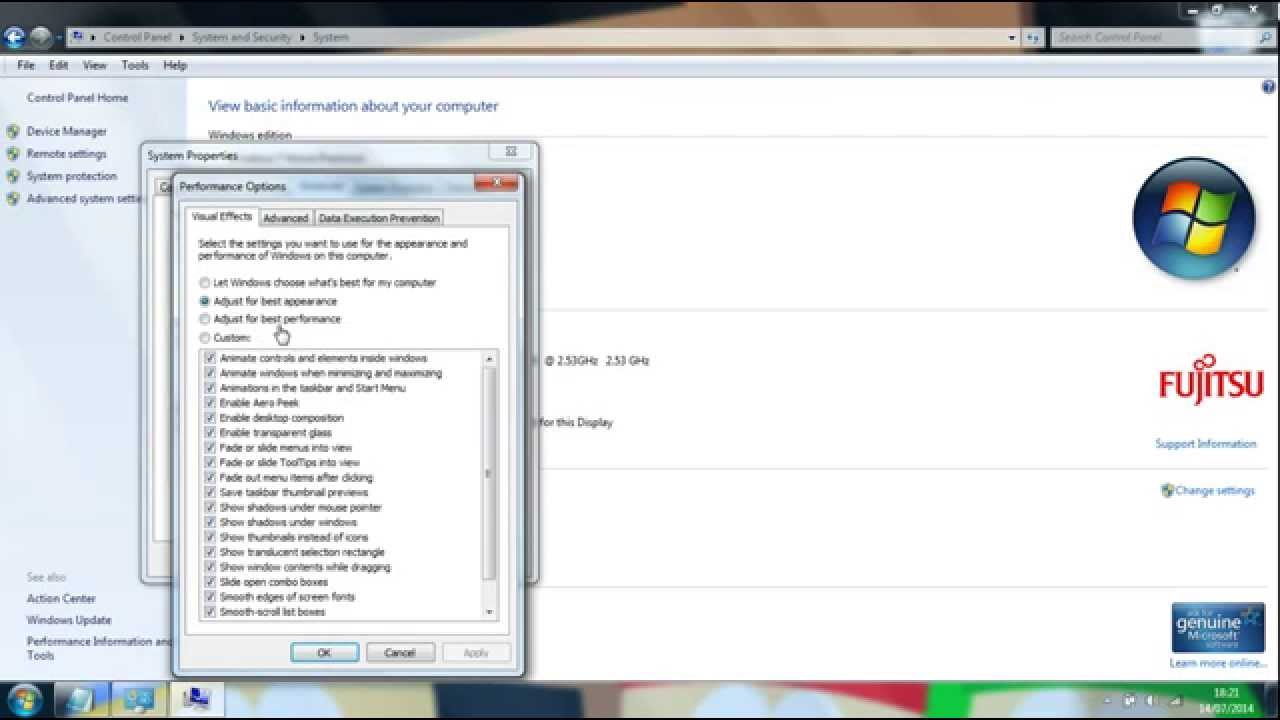Screen dimensions: 1280x720
Task: Open the File menu
Action: click(26, 65)
